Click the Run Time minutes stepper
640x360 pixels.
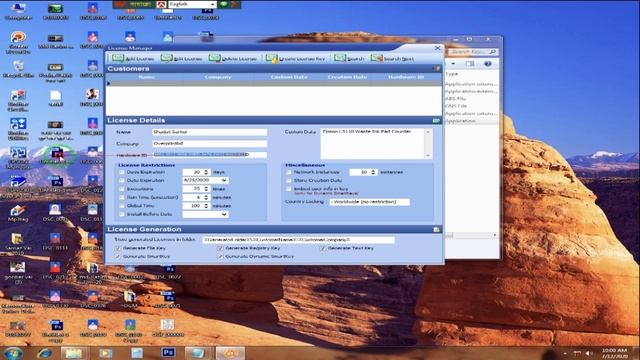pos(206,197)
